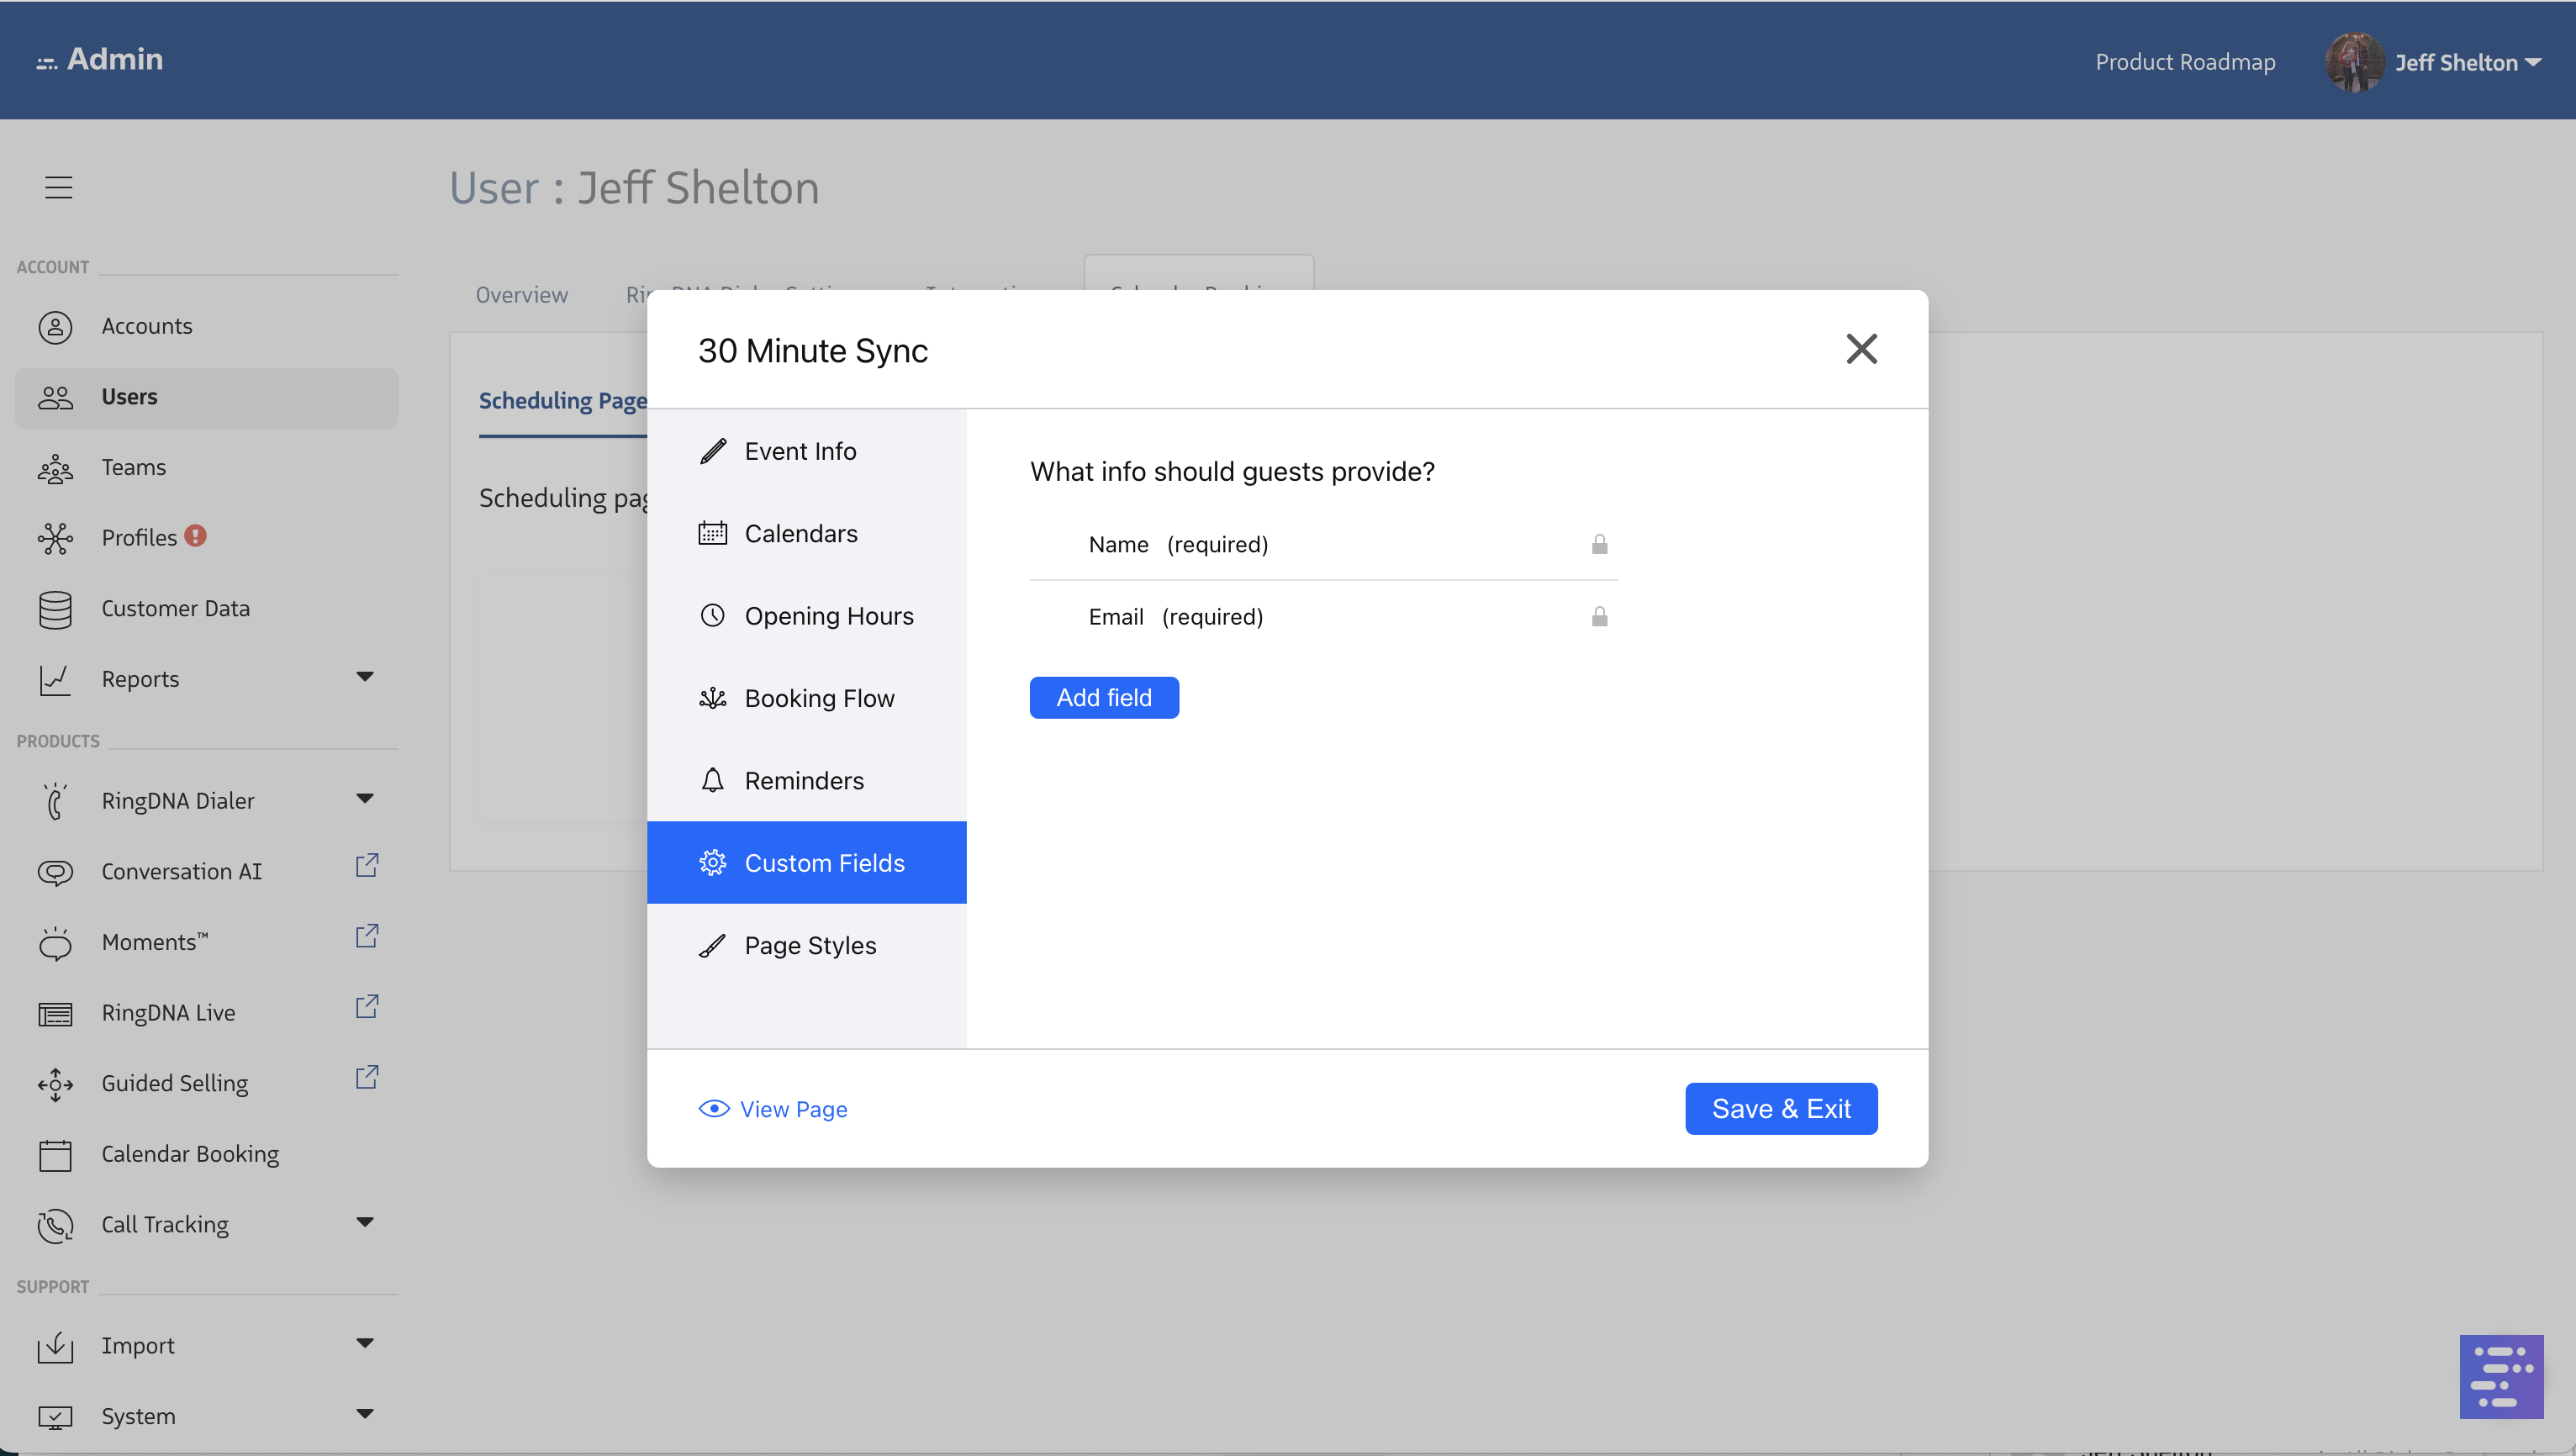Switch to the Booking Flow tab
The height and width of the screenshot is (1456, 2576).
(x=818, y=698)
